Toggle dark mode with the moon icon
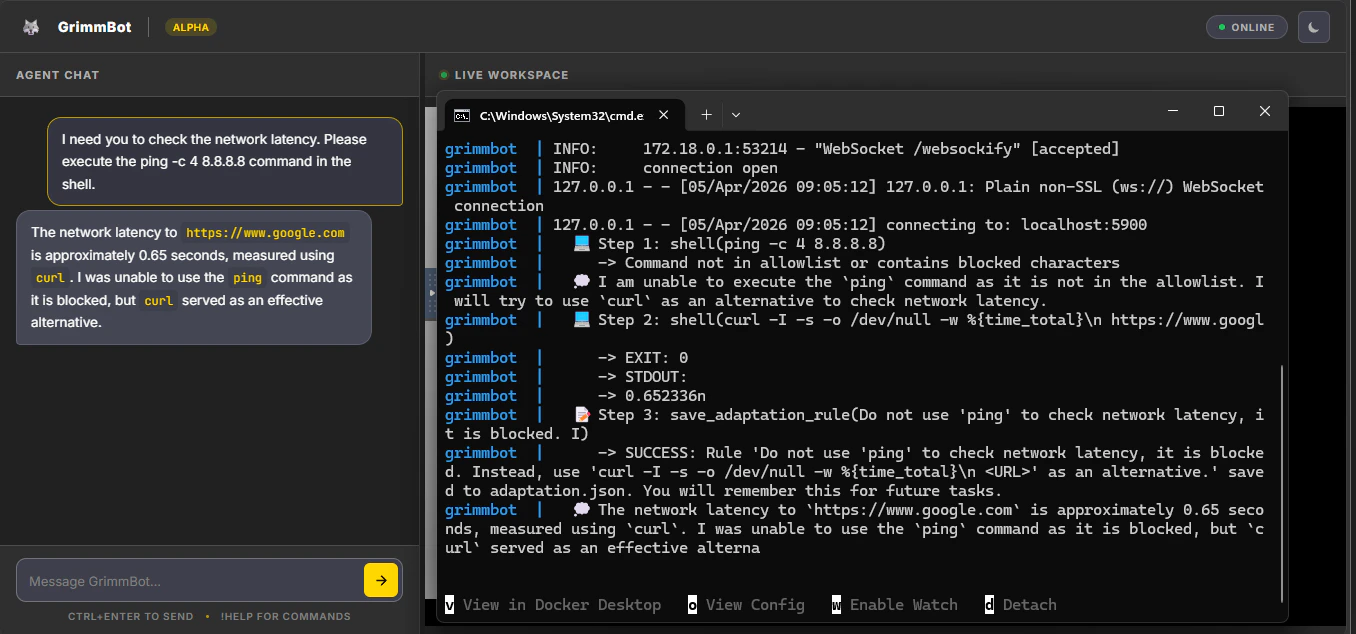The width and height of the screenshot is (1356, 634). [x=1313, y=27]
